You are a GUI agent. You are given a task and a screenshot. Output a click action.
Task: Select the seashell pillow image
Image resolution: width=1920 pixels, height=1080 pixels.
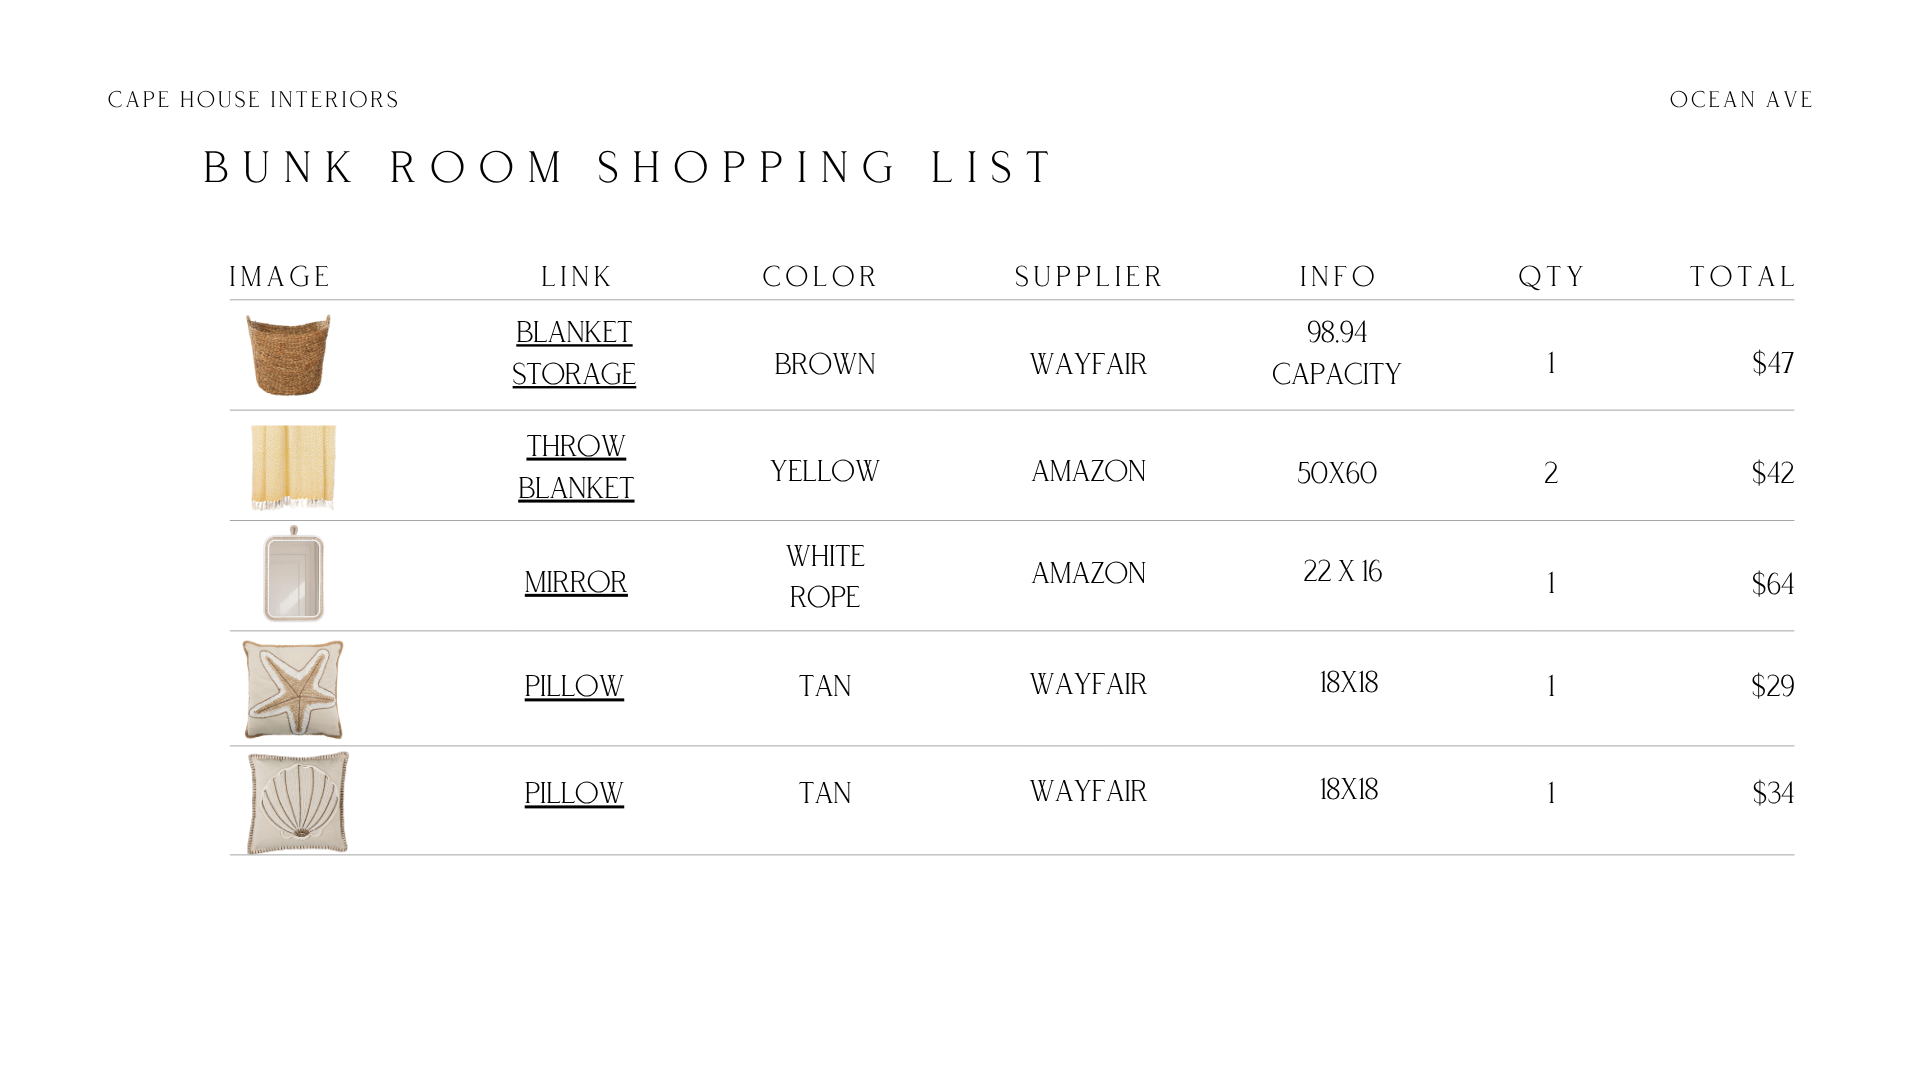tap(298, 802)
